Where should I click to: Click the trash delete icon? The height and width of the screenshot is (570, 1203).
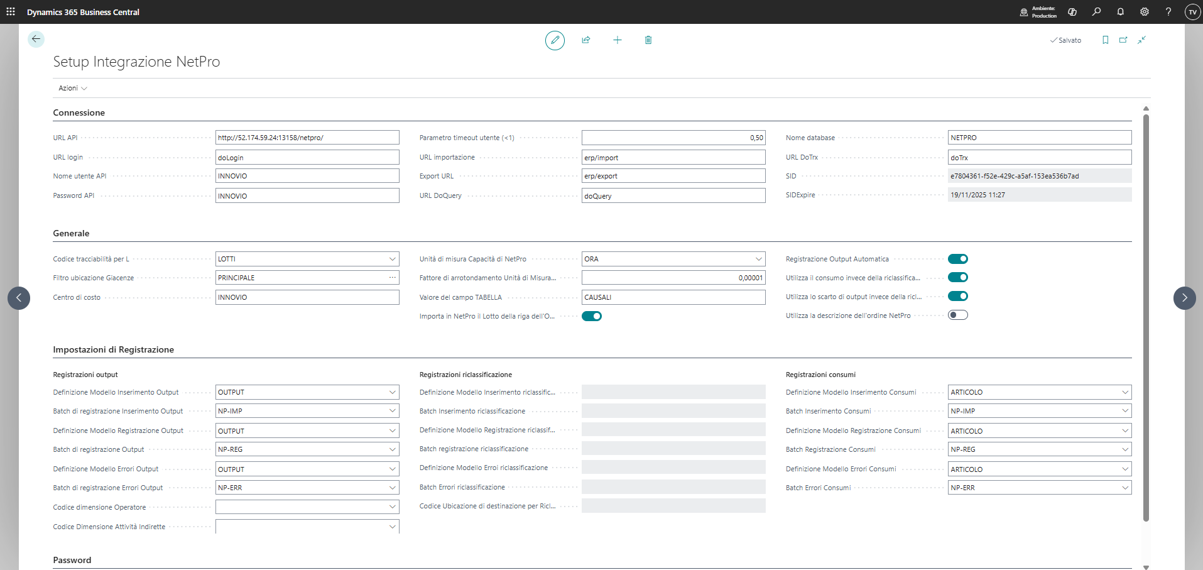pos(648,40)
